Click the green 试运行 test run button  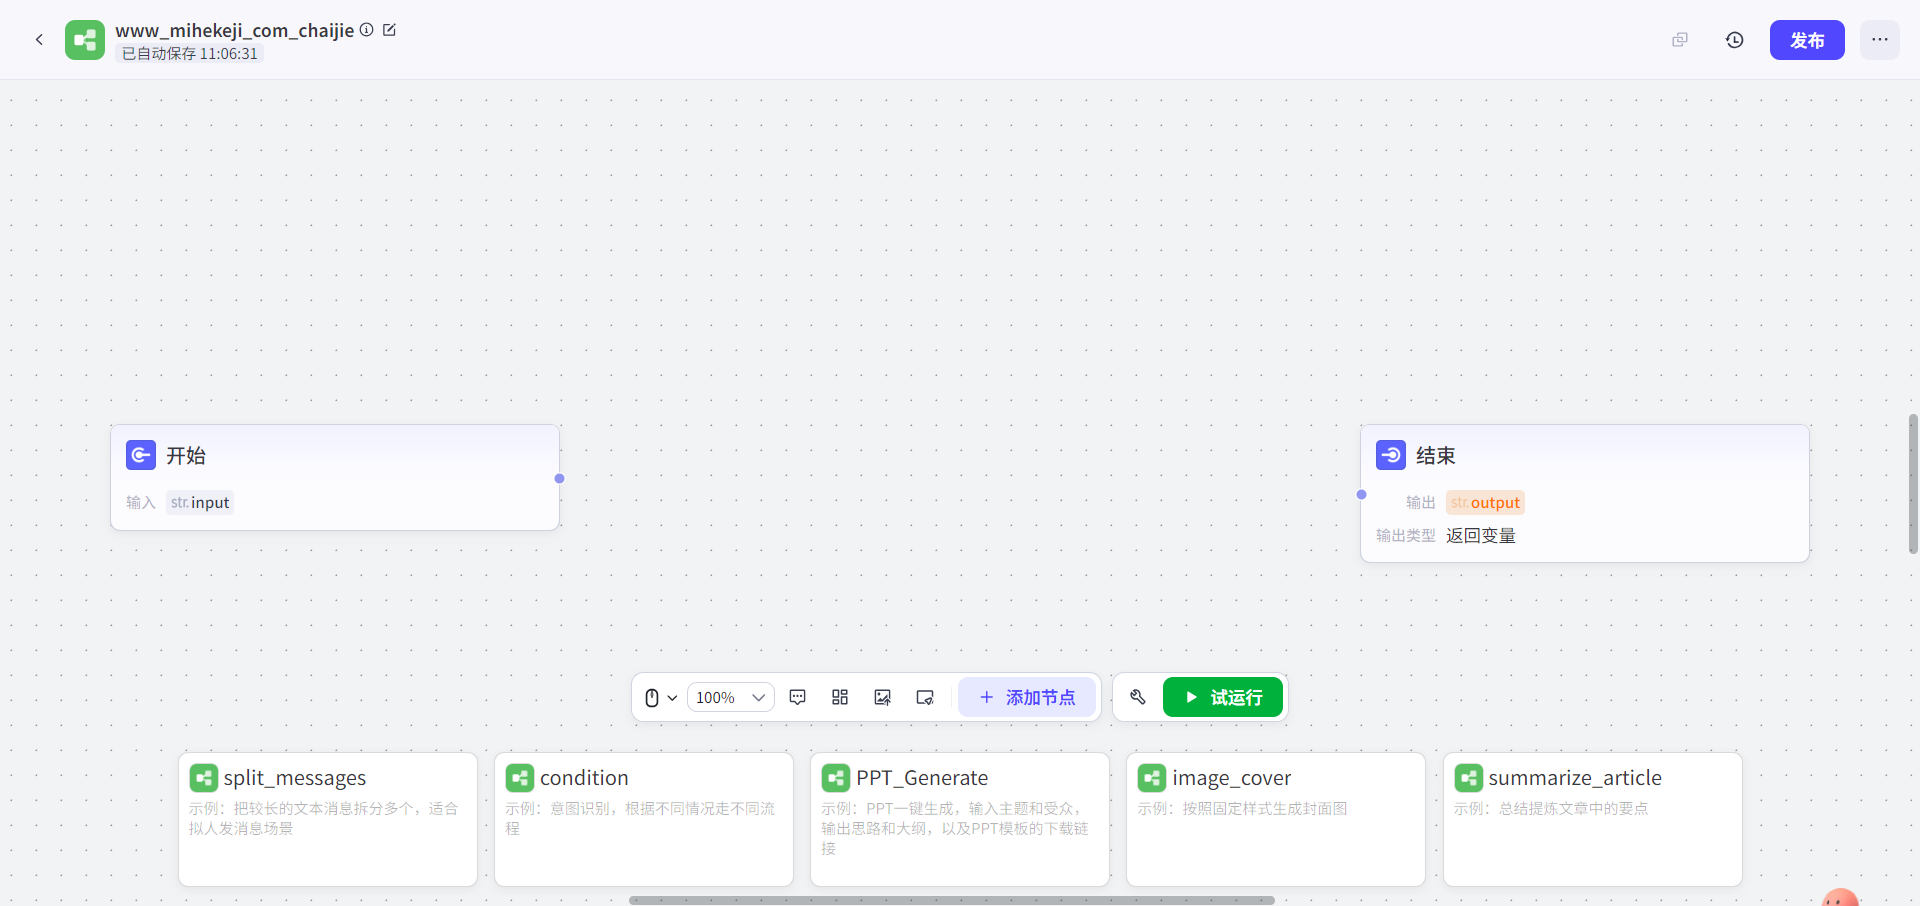pyautogui.click(x=1222, y=697)
